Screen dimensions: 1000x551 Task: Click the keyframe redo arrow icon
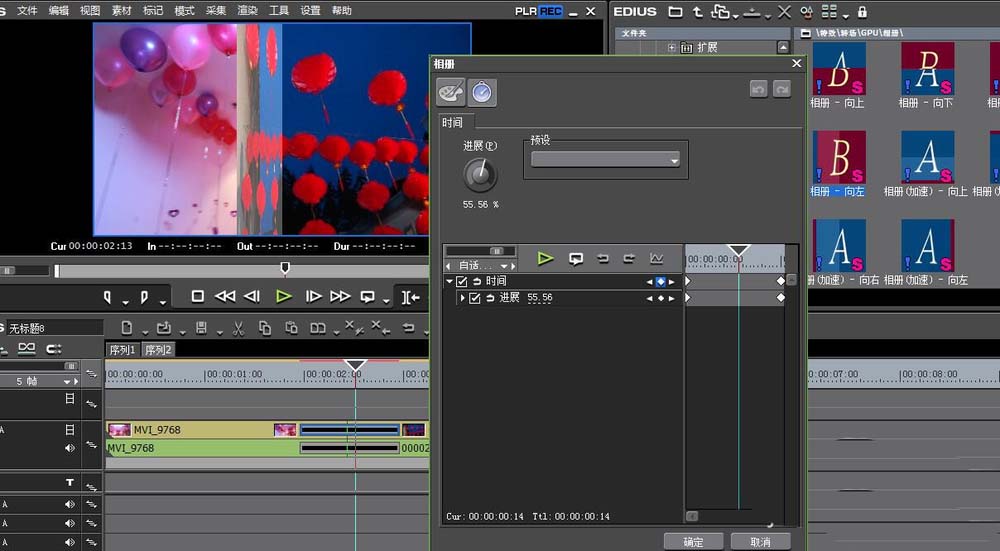629,258
